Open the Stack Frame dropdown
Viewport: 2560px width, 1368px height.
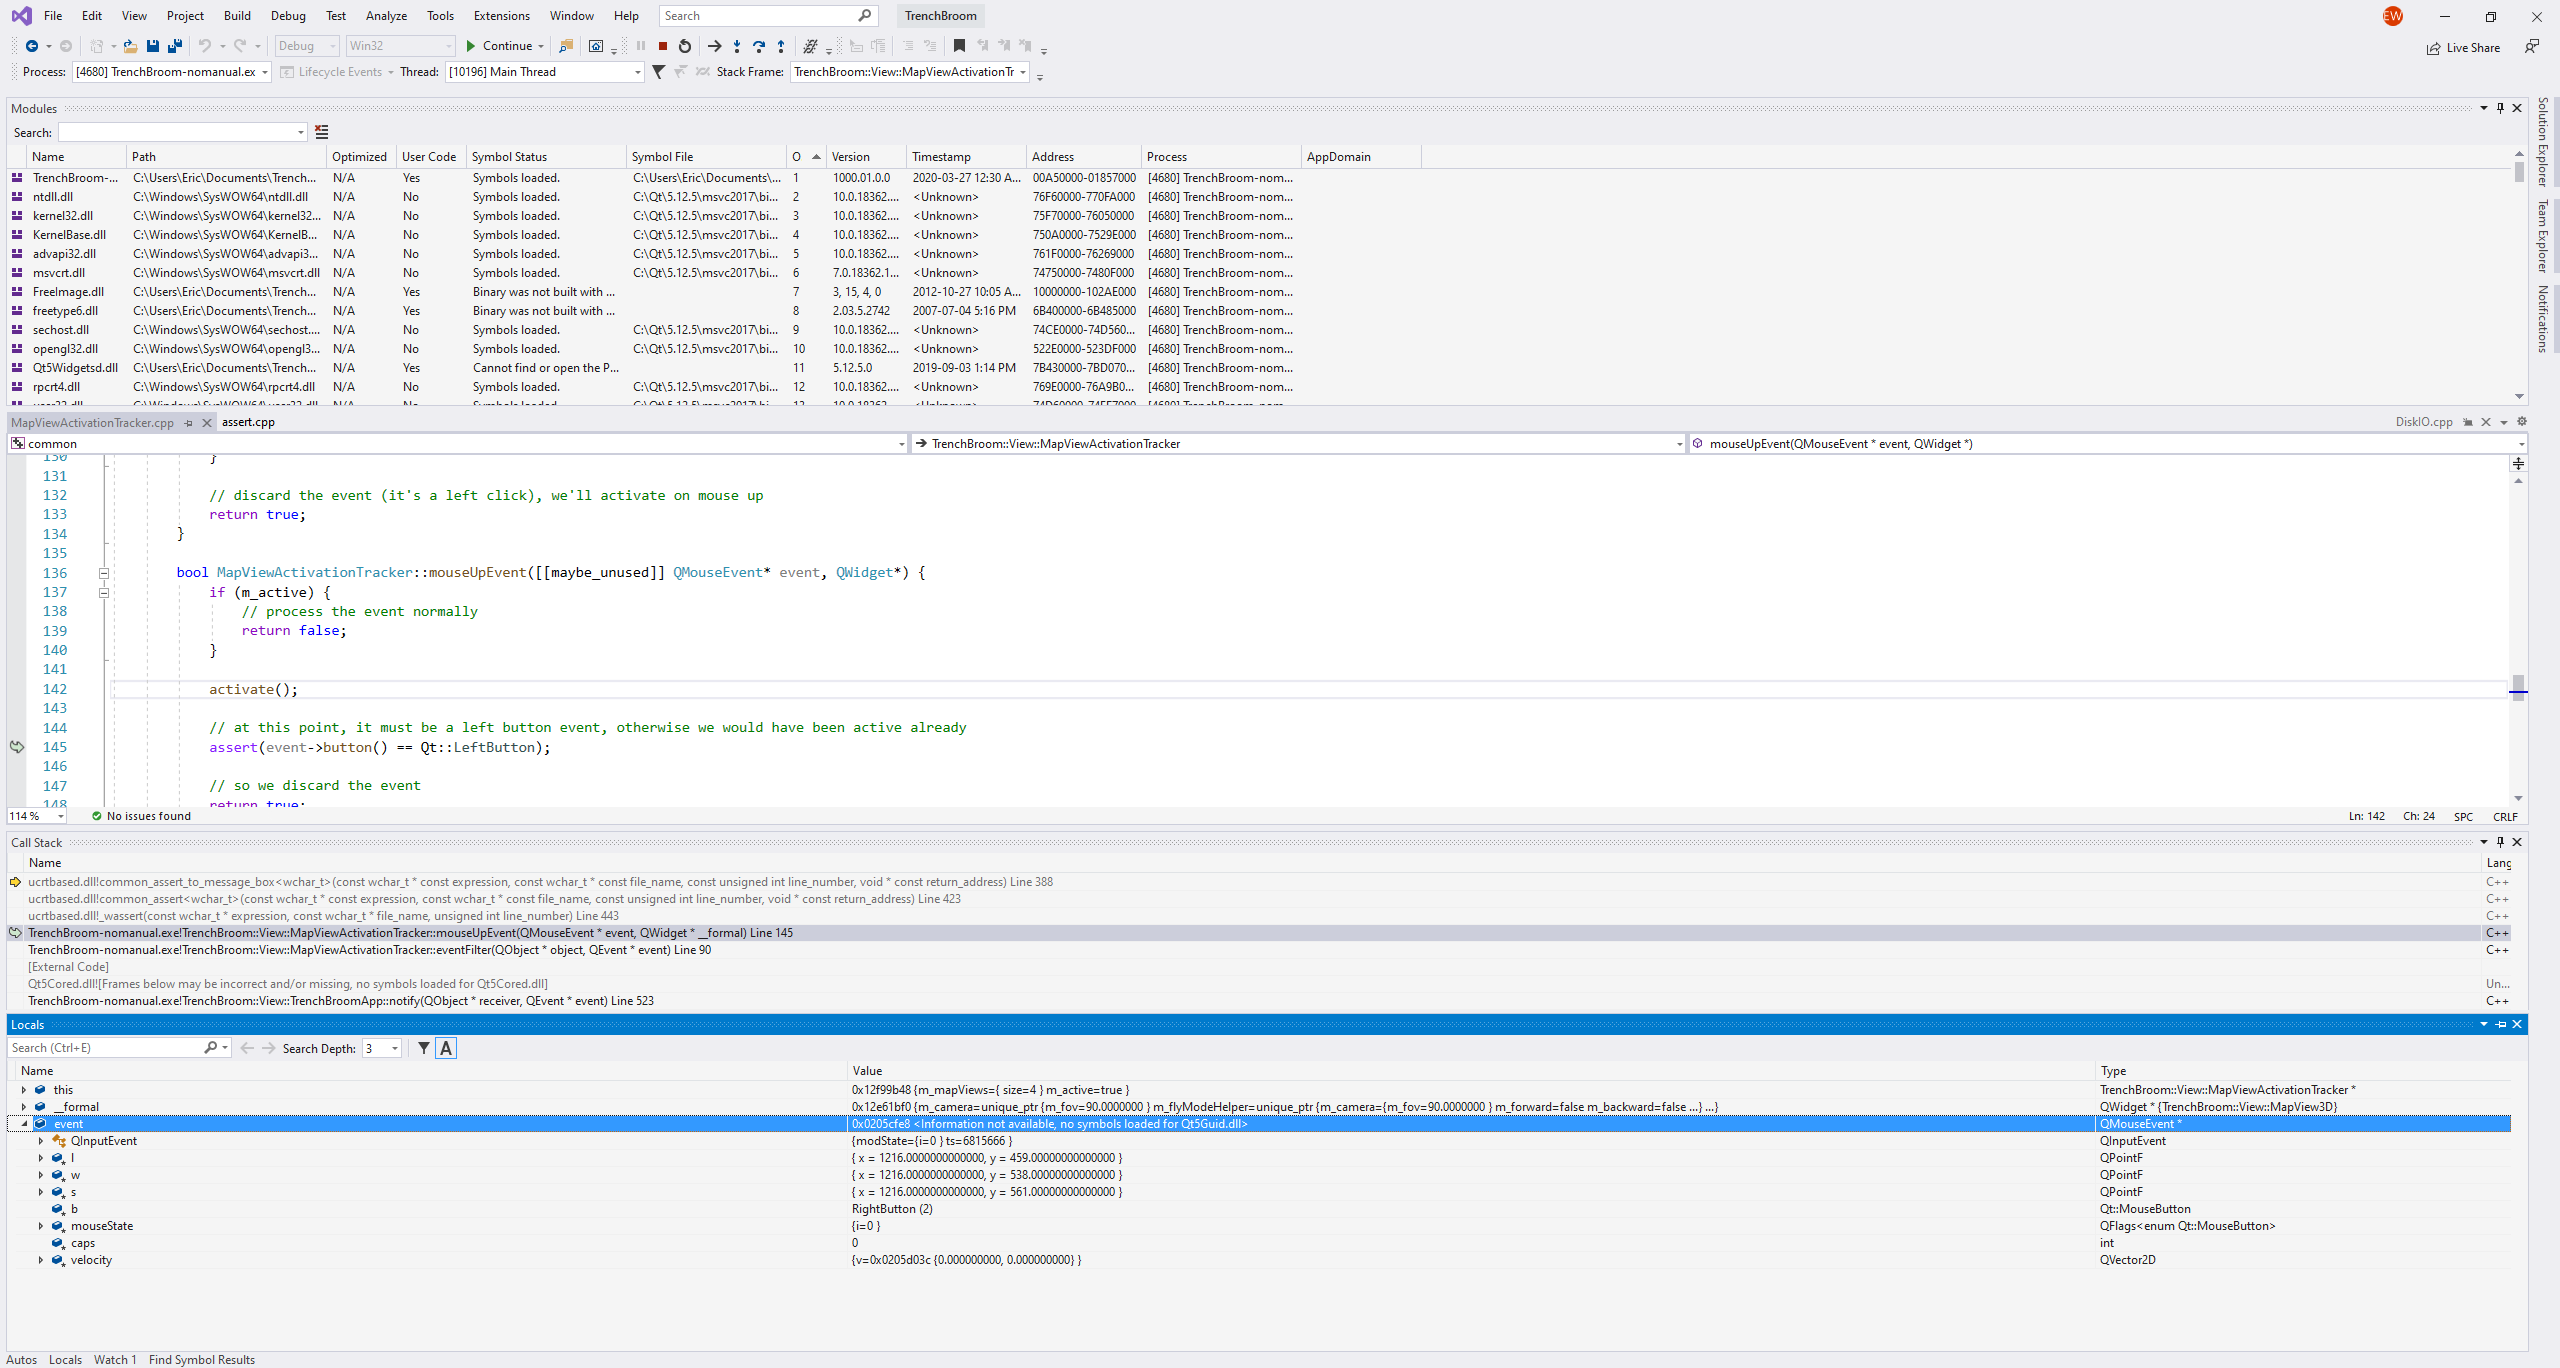[910, 72]
